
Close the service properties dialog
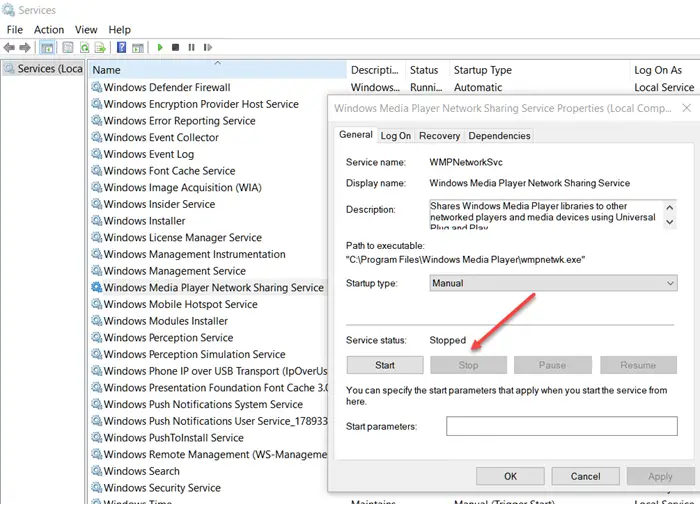[687, 108]
